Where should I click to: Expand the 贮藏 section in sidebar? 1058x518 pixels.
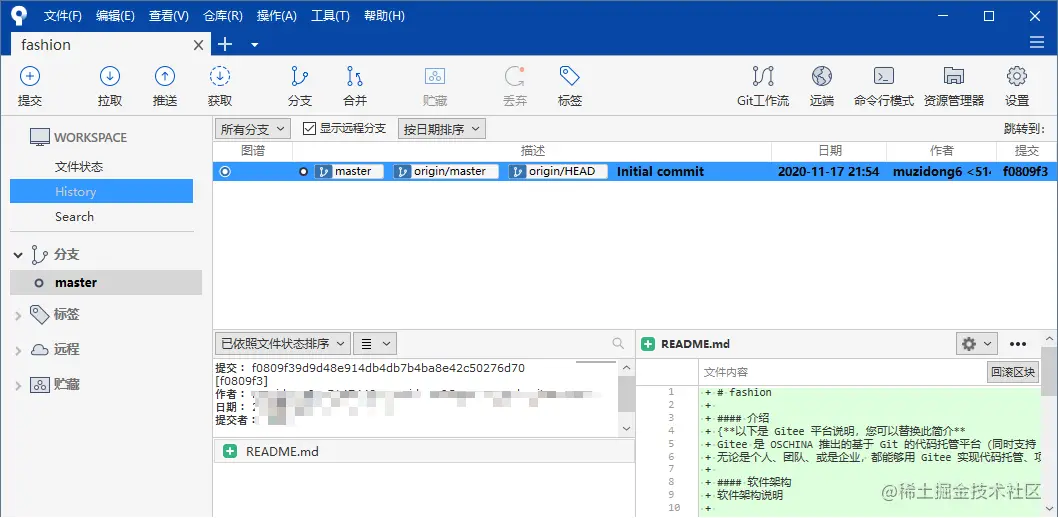pos(18,385)
